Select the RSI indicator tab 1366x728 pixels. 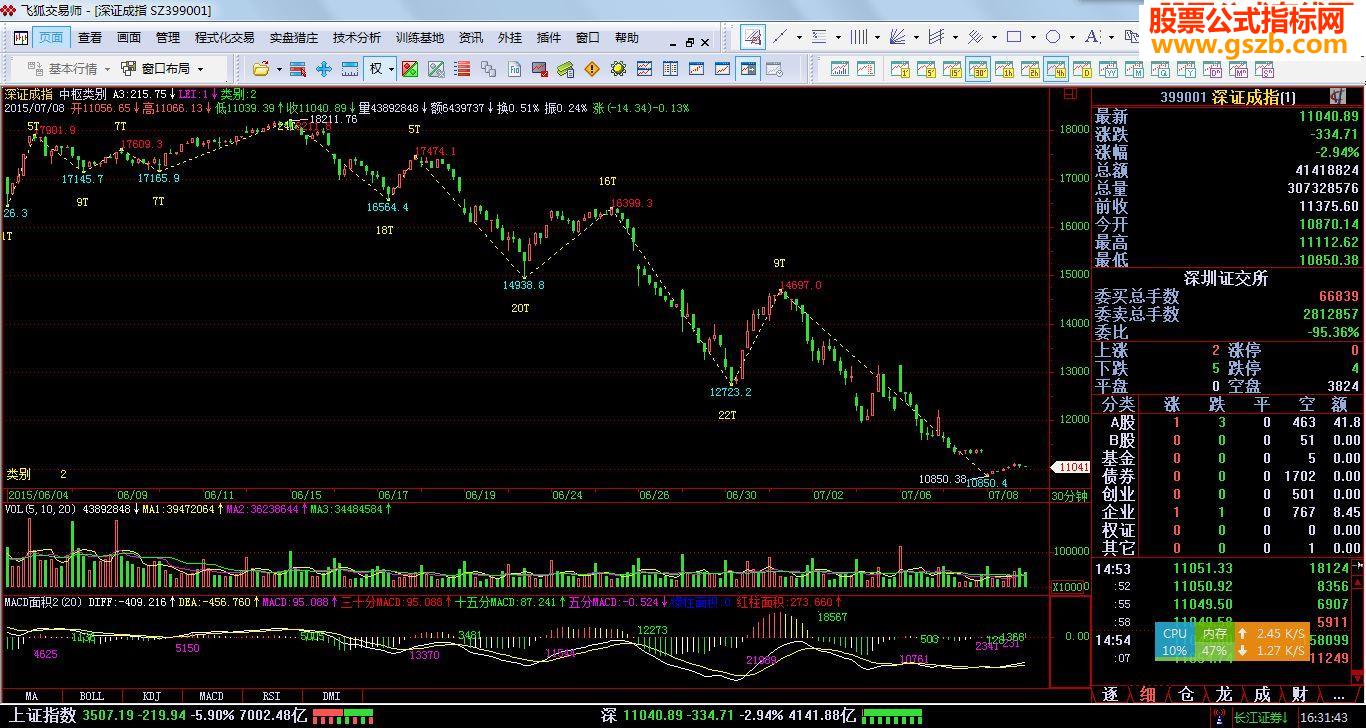271,695
